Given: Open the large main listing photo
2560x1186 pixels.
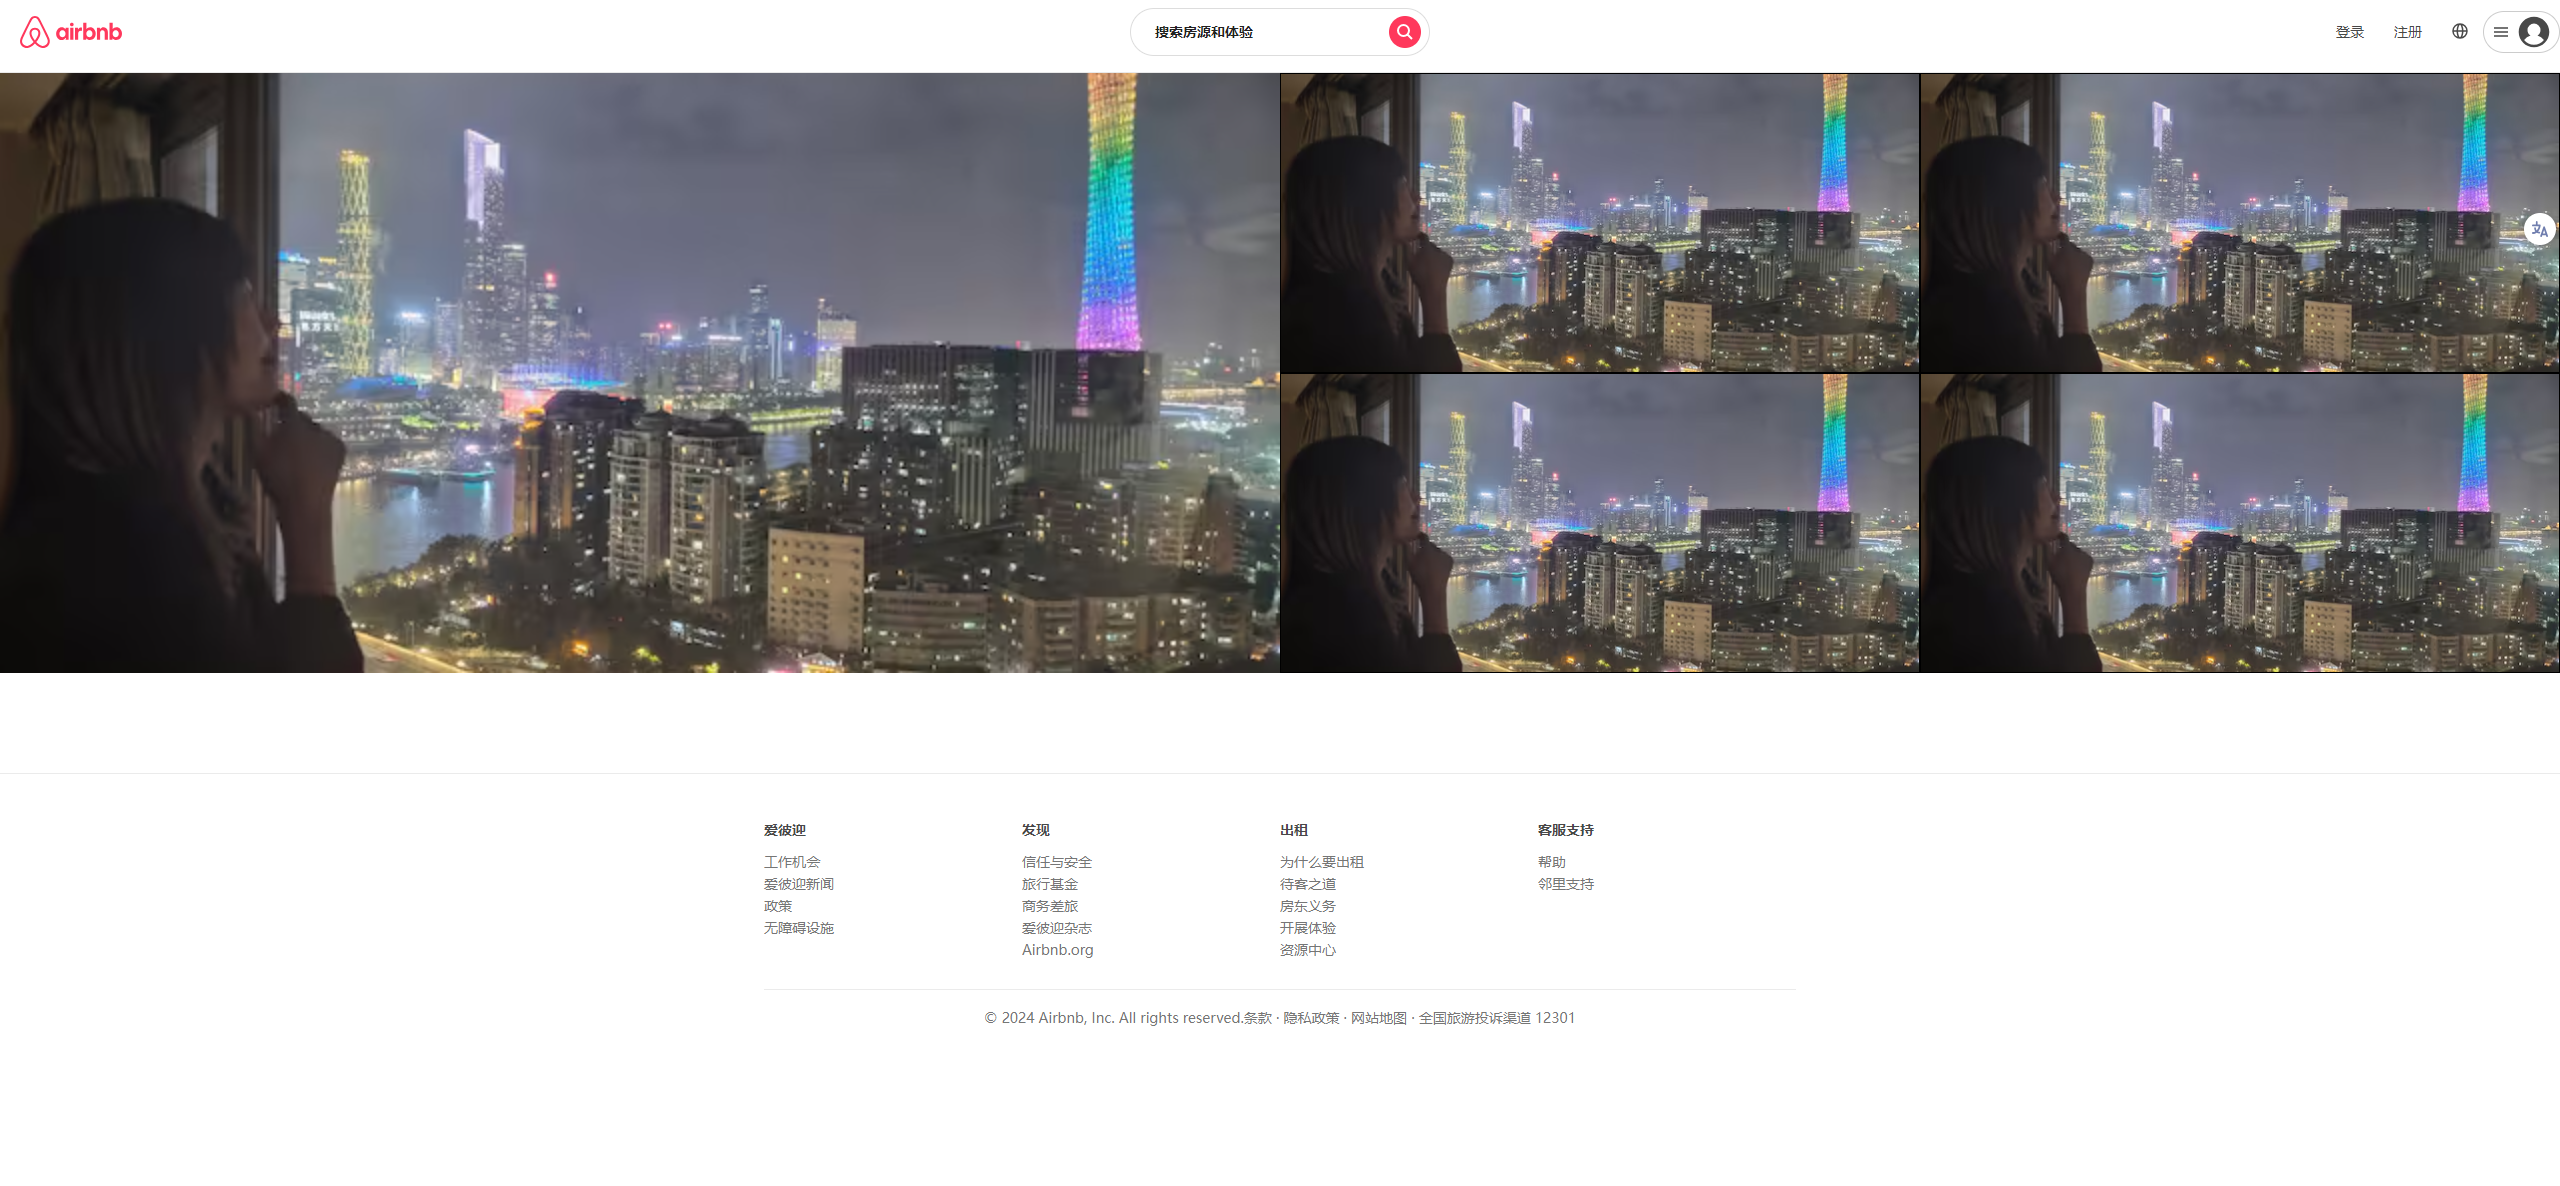Looking at the screenshot, I should coord(640,372).
